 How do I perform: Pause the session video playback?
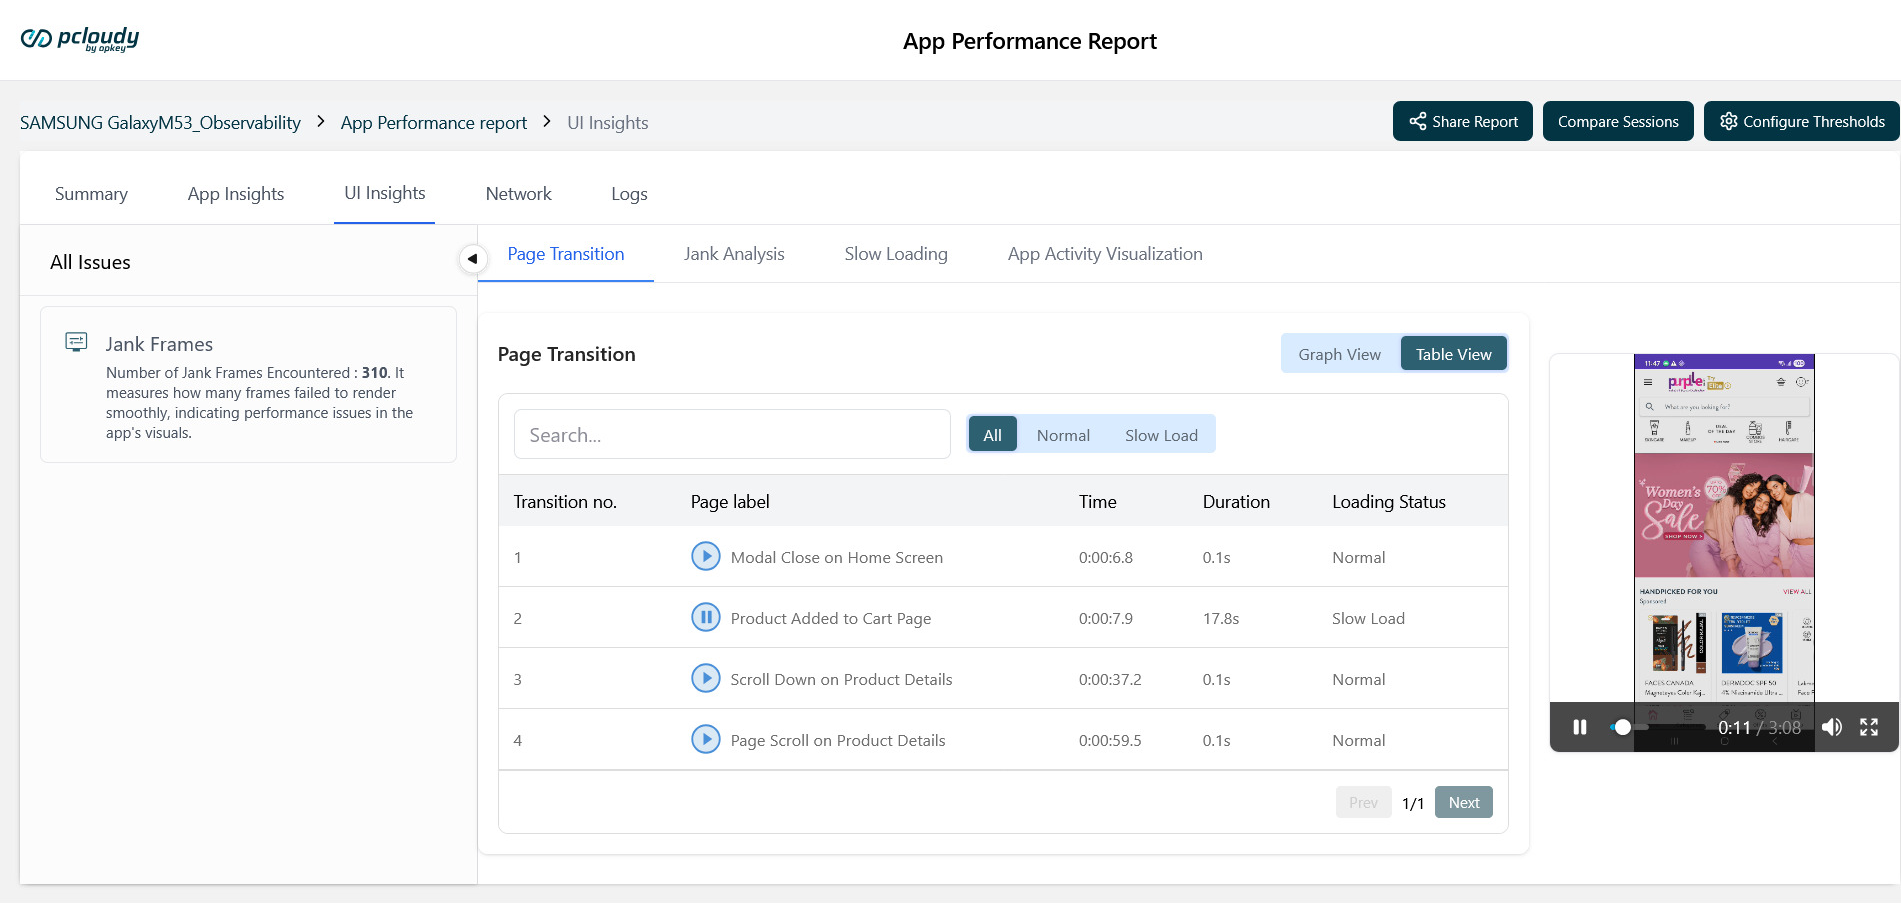1579,727
